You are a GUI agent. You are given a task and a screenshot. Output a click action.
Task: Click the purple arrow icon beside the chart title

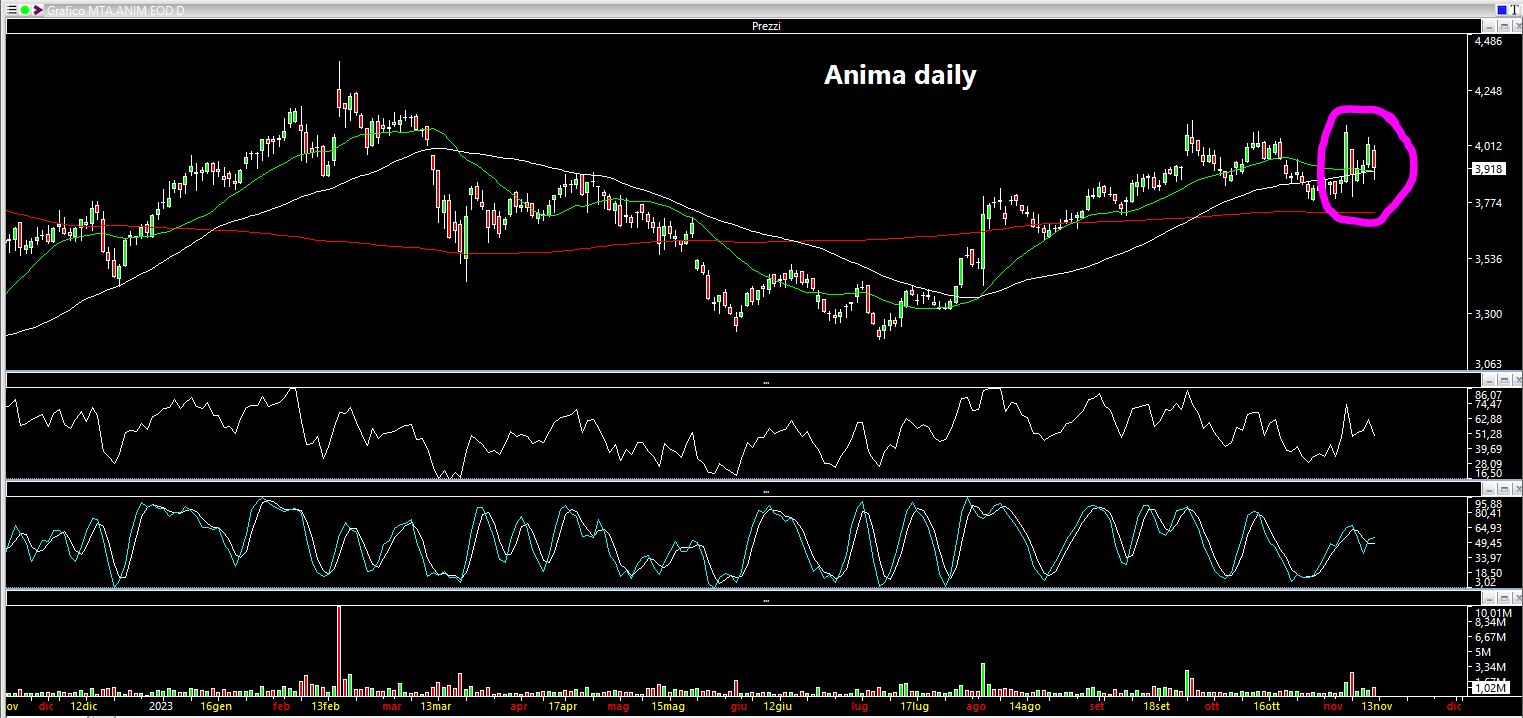pos(37,9)
